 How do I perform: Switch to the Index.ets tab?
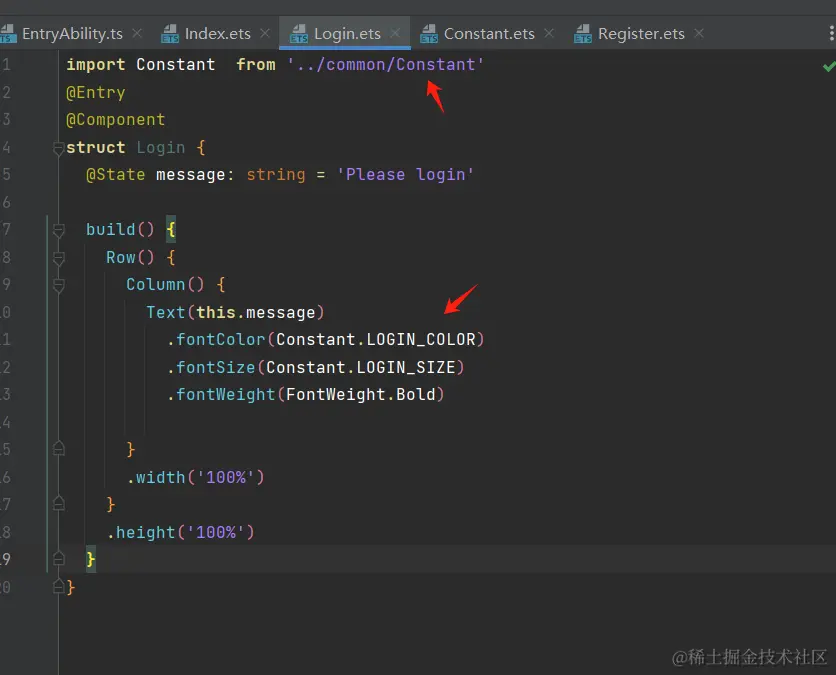point(217,34)
